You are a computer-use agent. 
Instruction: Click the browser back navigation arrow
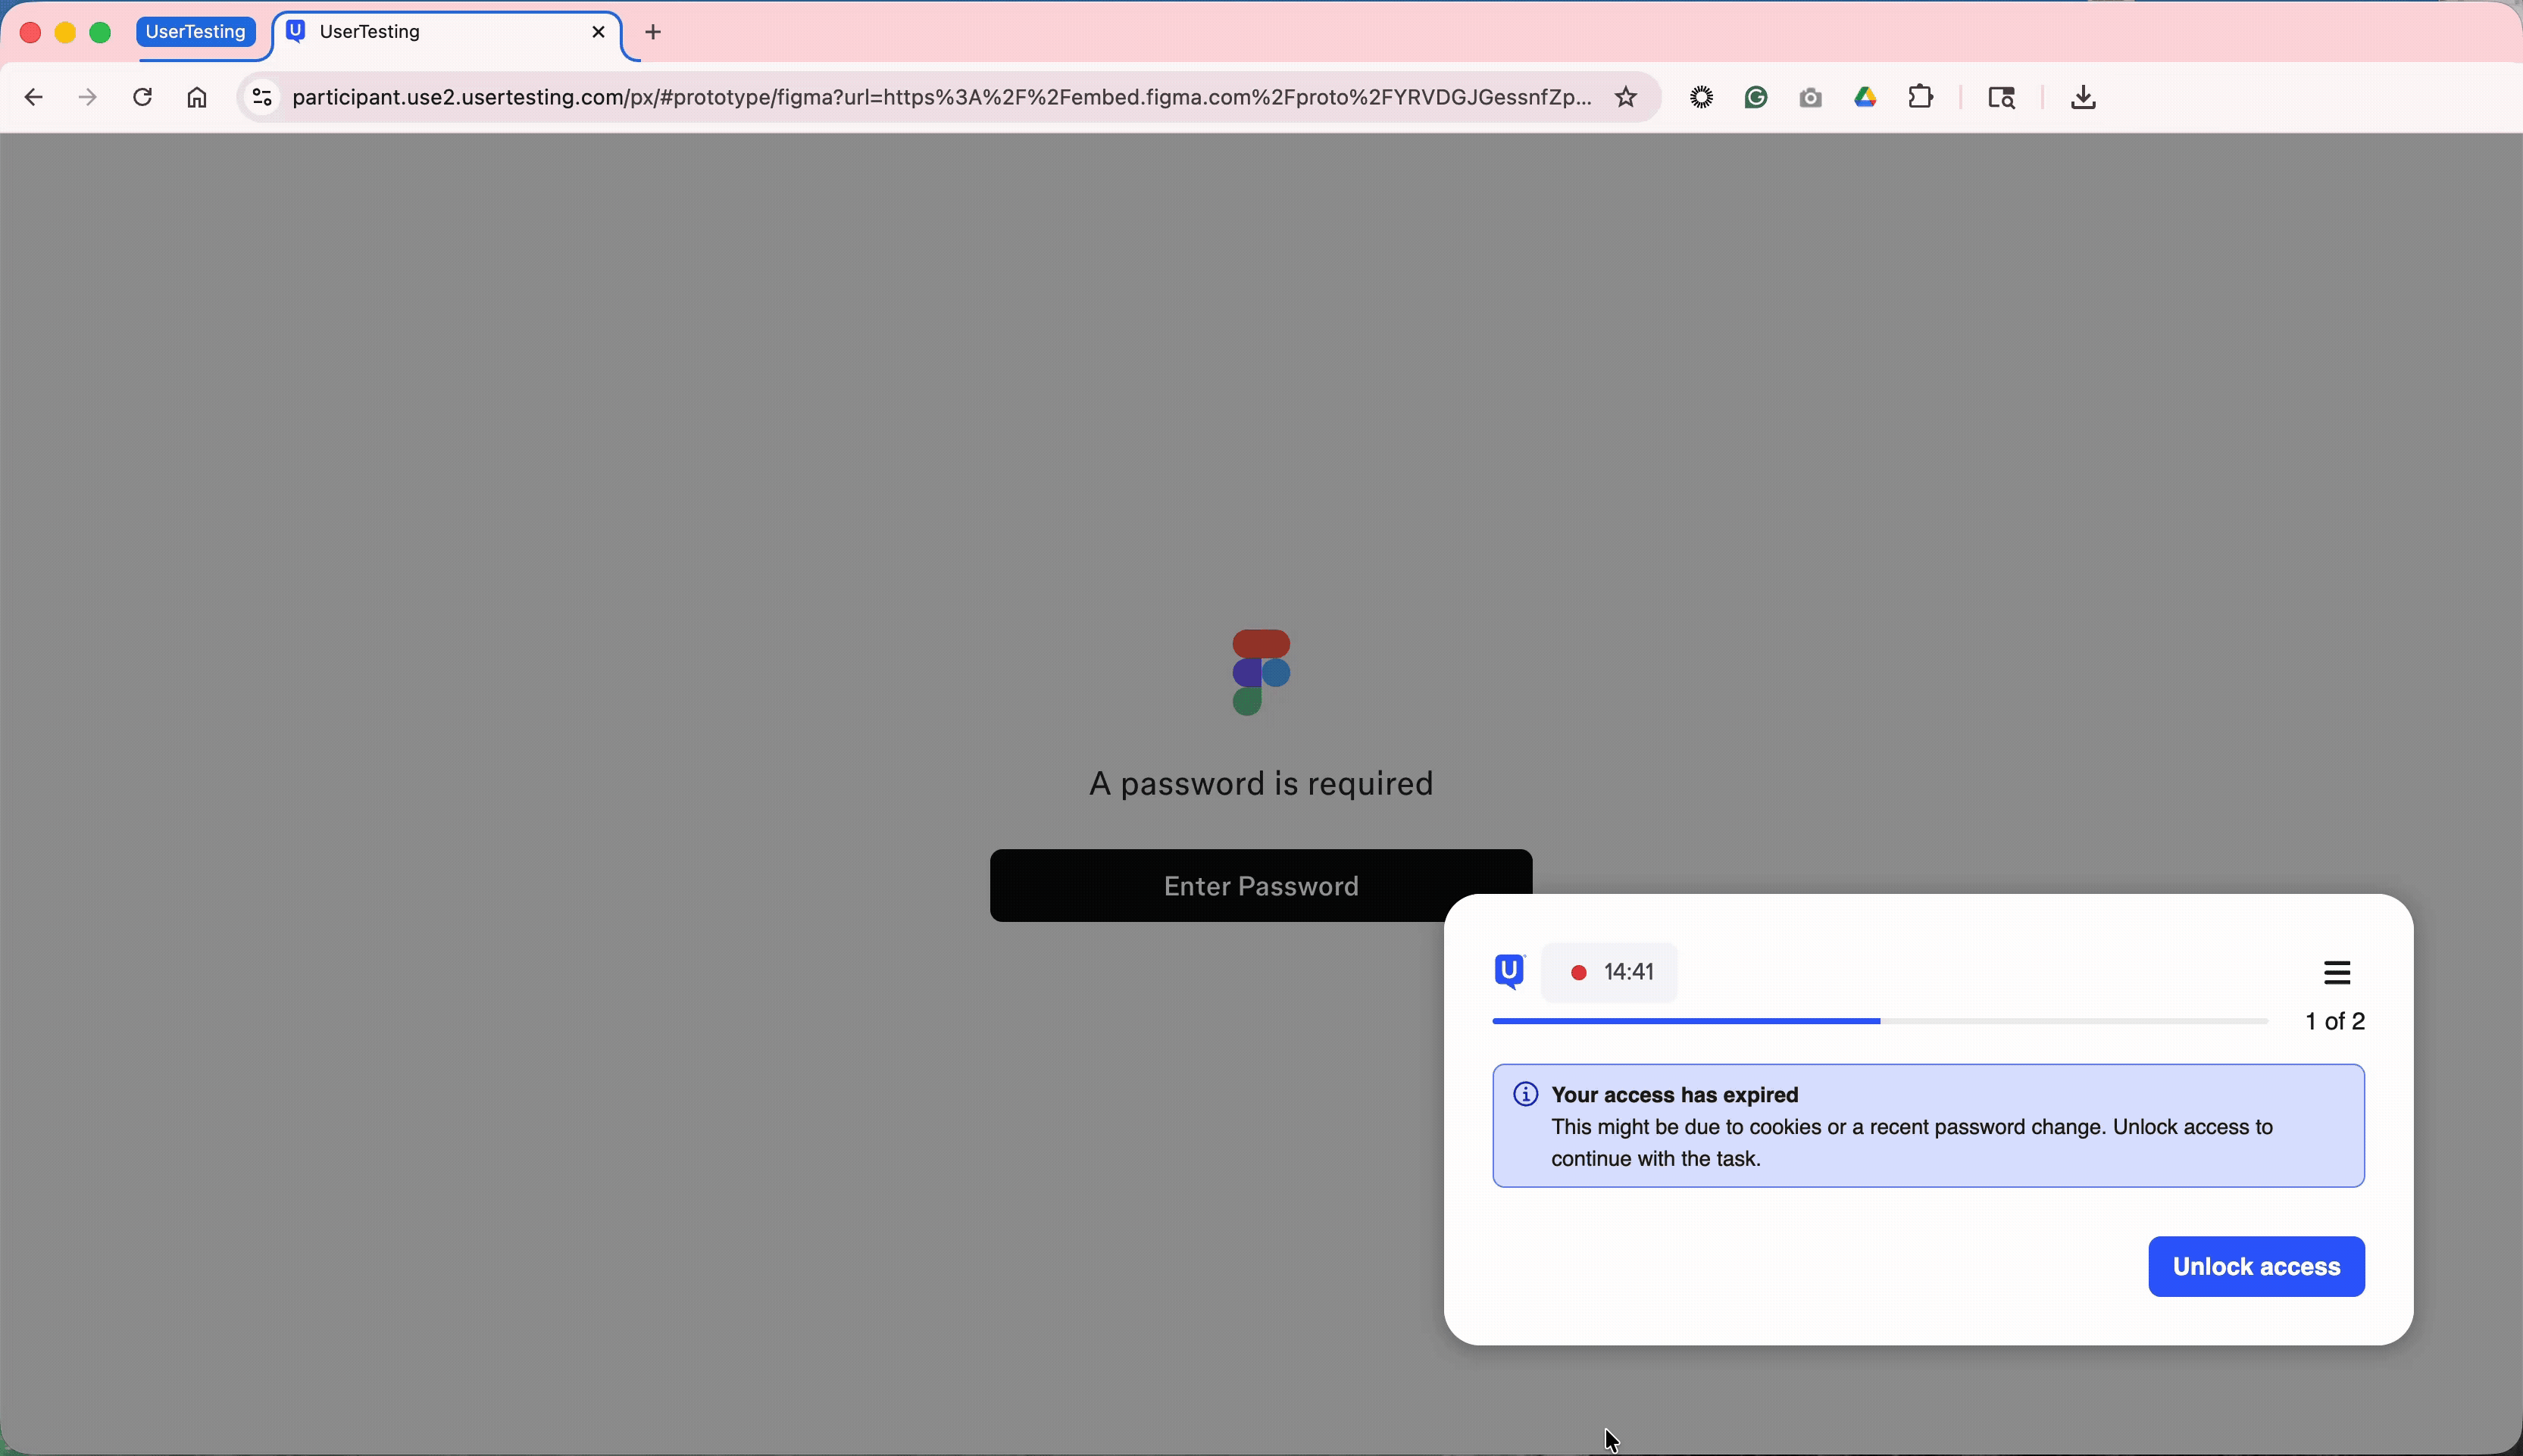coord(34,97)
